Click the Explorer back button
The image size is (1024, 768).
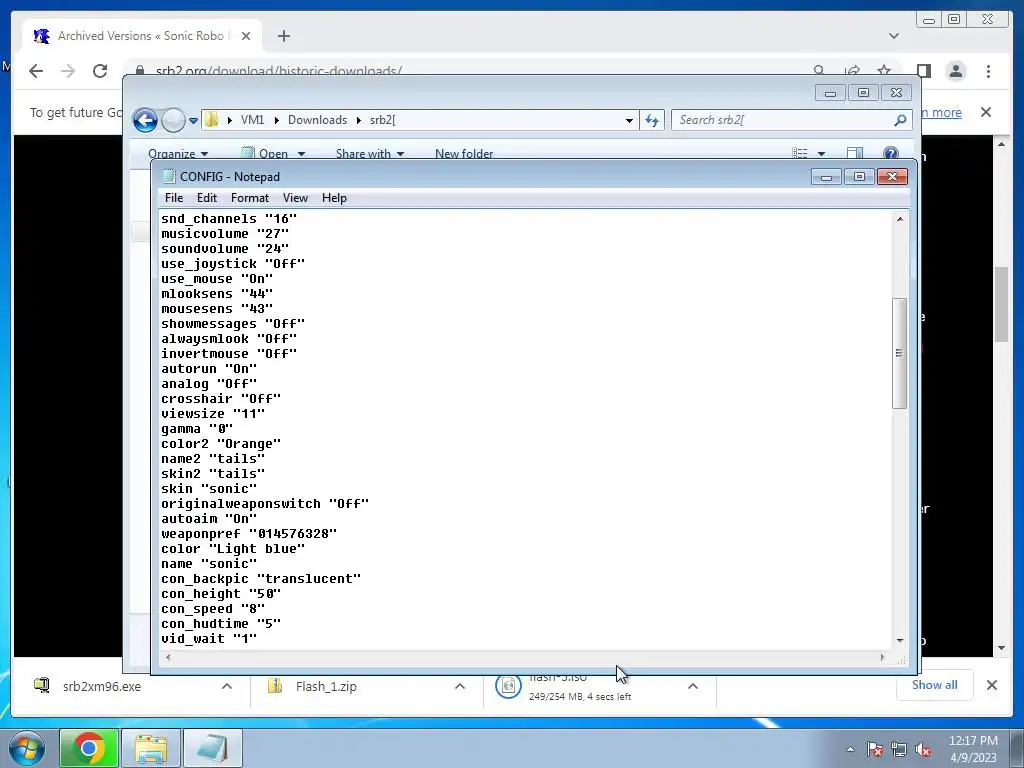[145, 120]
